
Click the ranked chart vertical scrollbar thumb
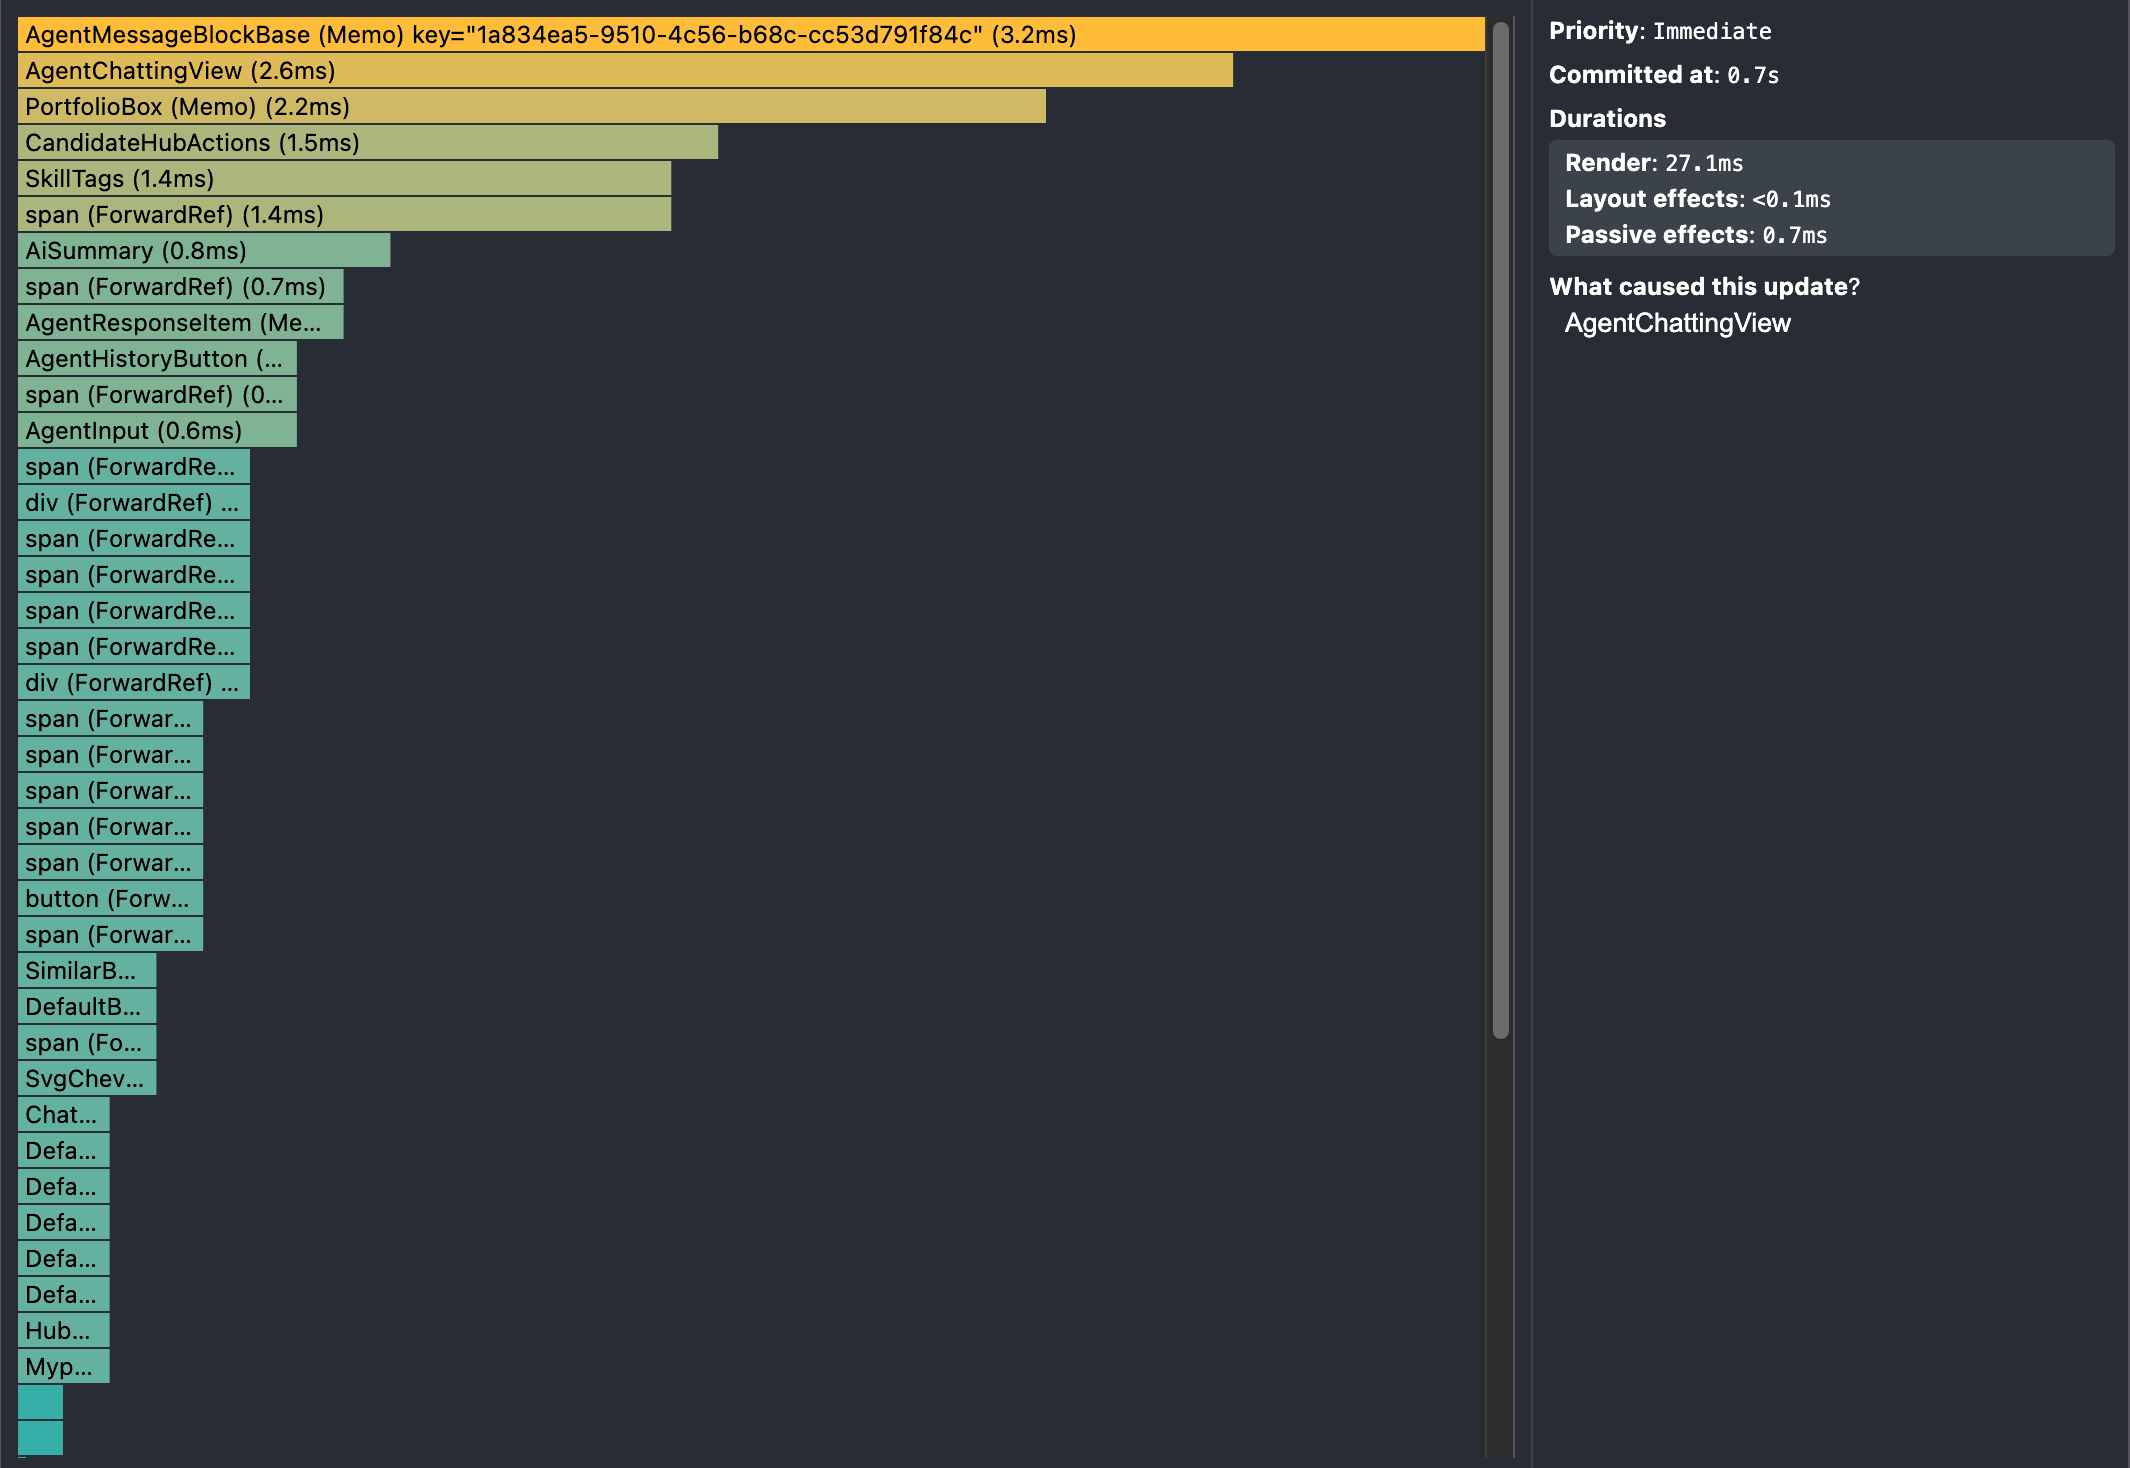tap(1500, 530)
